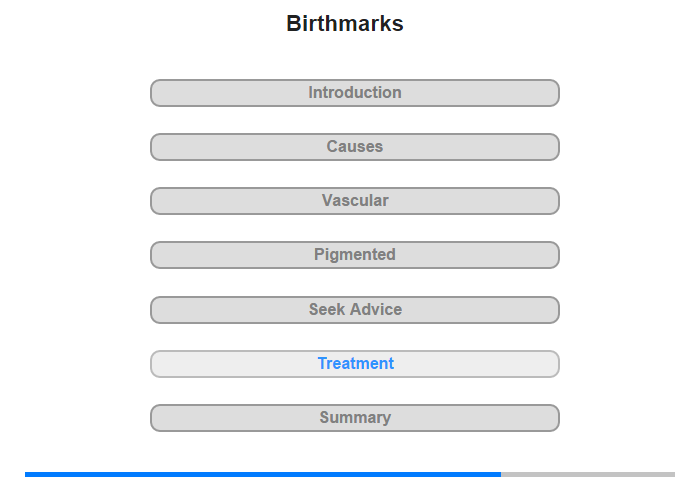Go to the Pigmented topic
This screenshot has width=700, height=480.
354,255
